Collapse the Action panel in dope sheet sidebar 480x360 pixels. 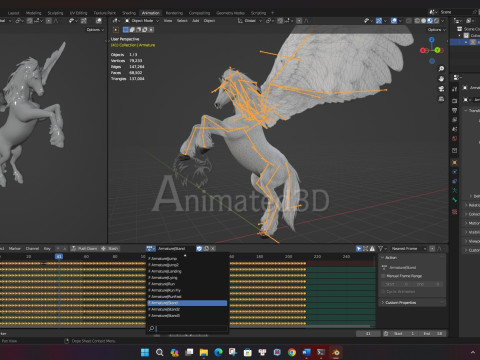[x=412, y=258]
